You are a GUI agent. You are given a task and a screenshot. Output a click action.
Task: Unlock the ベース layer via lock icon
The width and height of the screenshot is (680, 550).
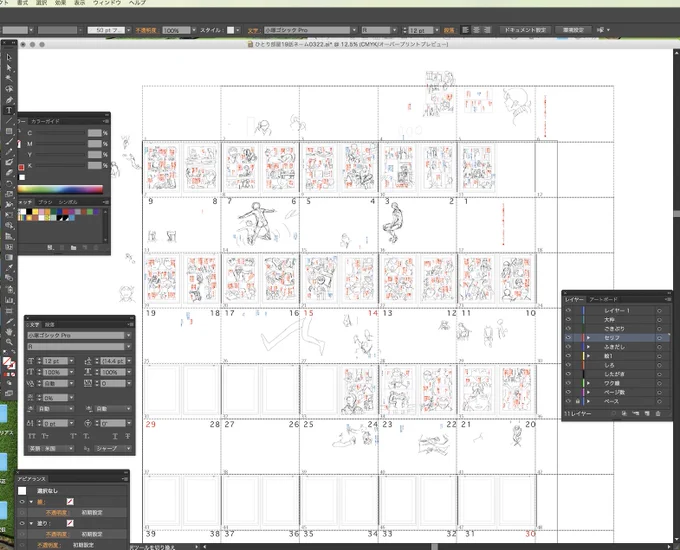(578, 401)
